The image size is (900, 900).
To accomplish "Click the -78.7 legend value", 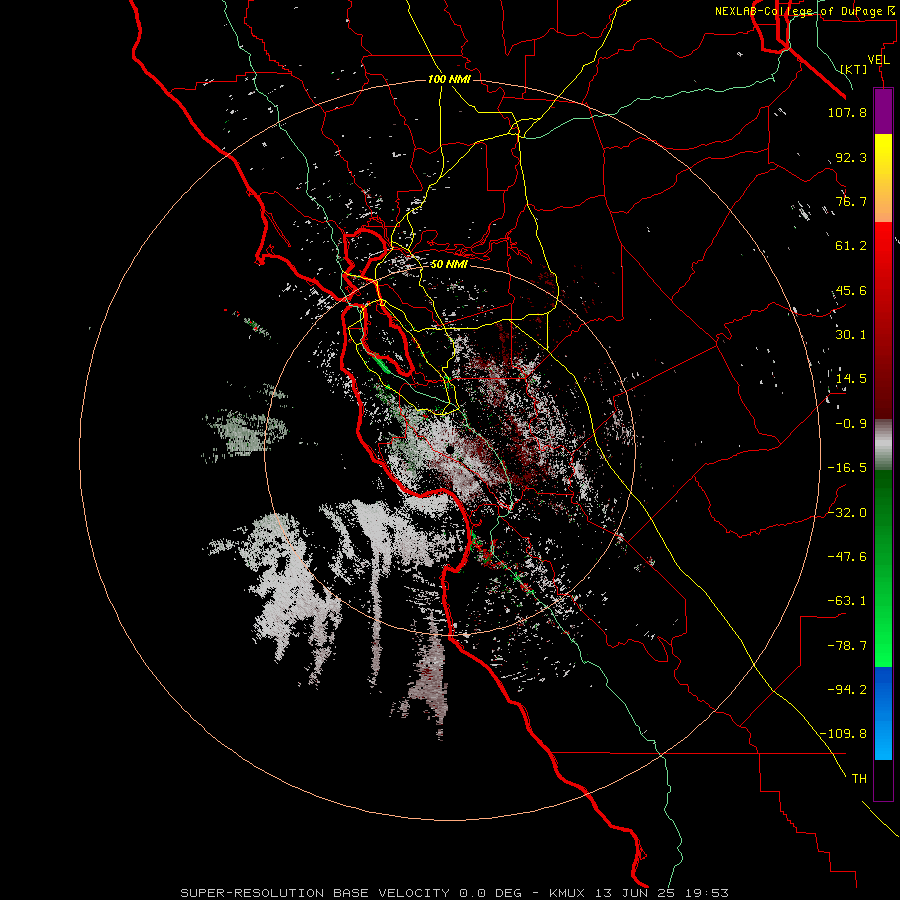I will pos(847,646).
